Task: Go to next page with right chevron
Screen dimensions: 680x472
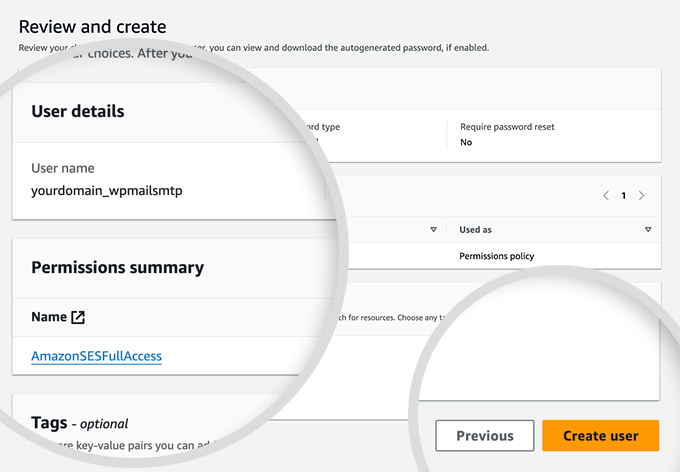Action: pos(641,196)
